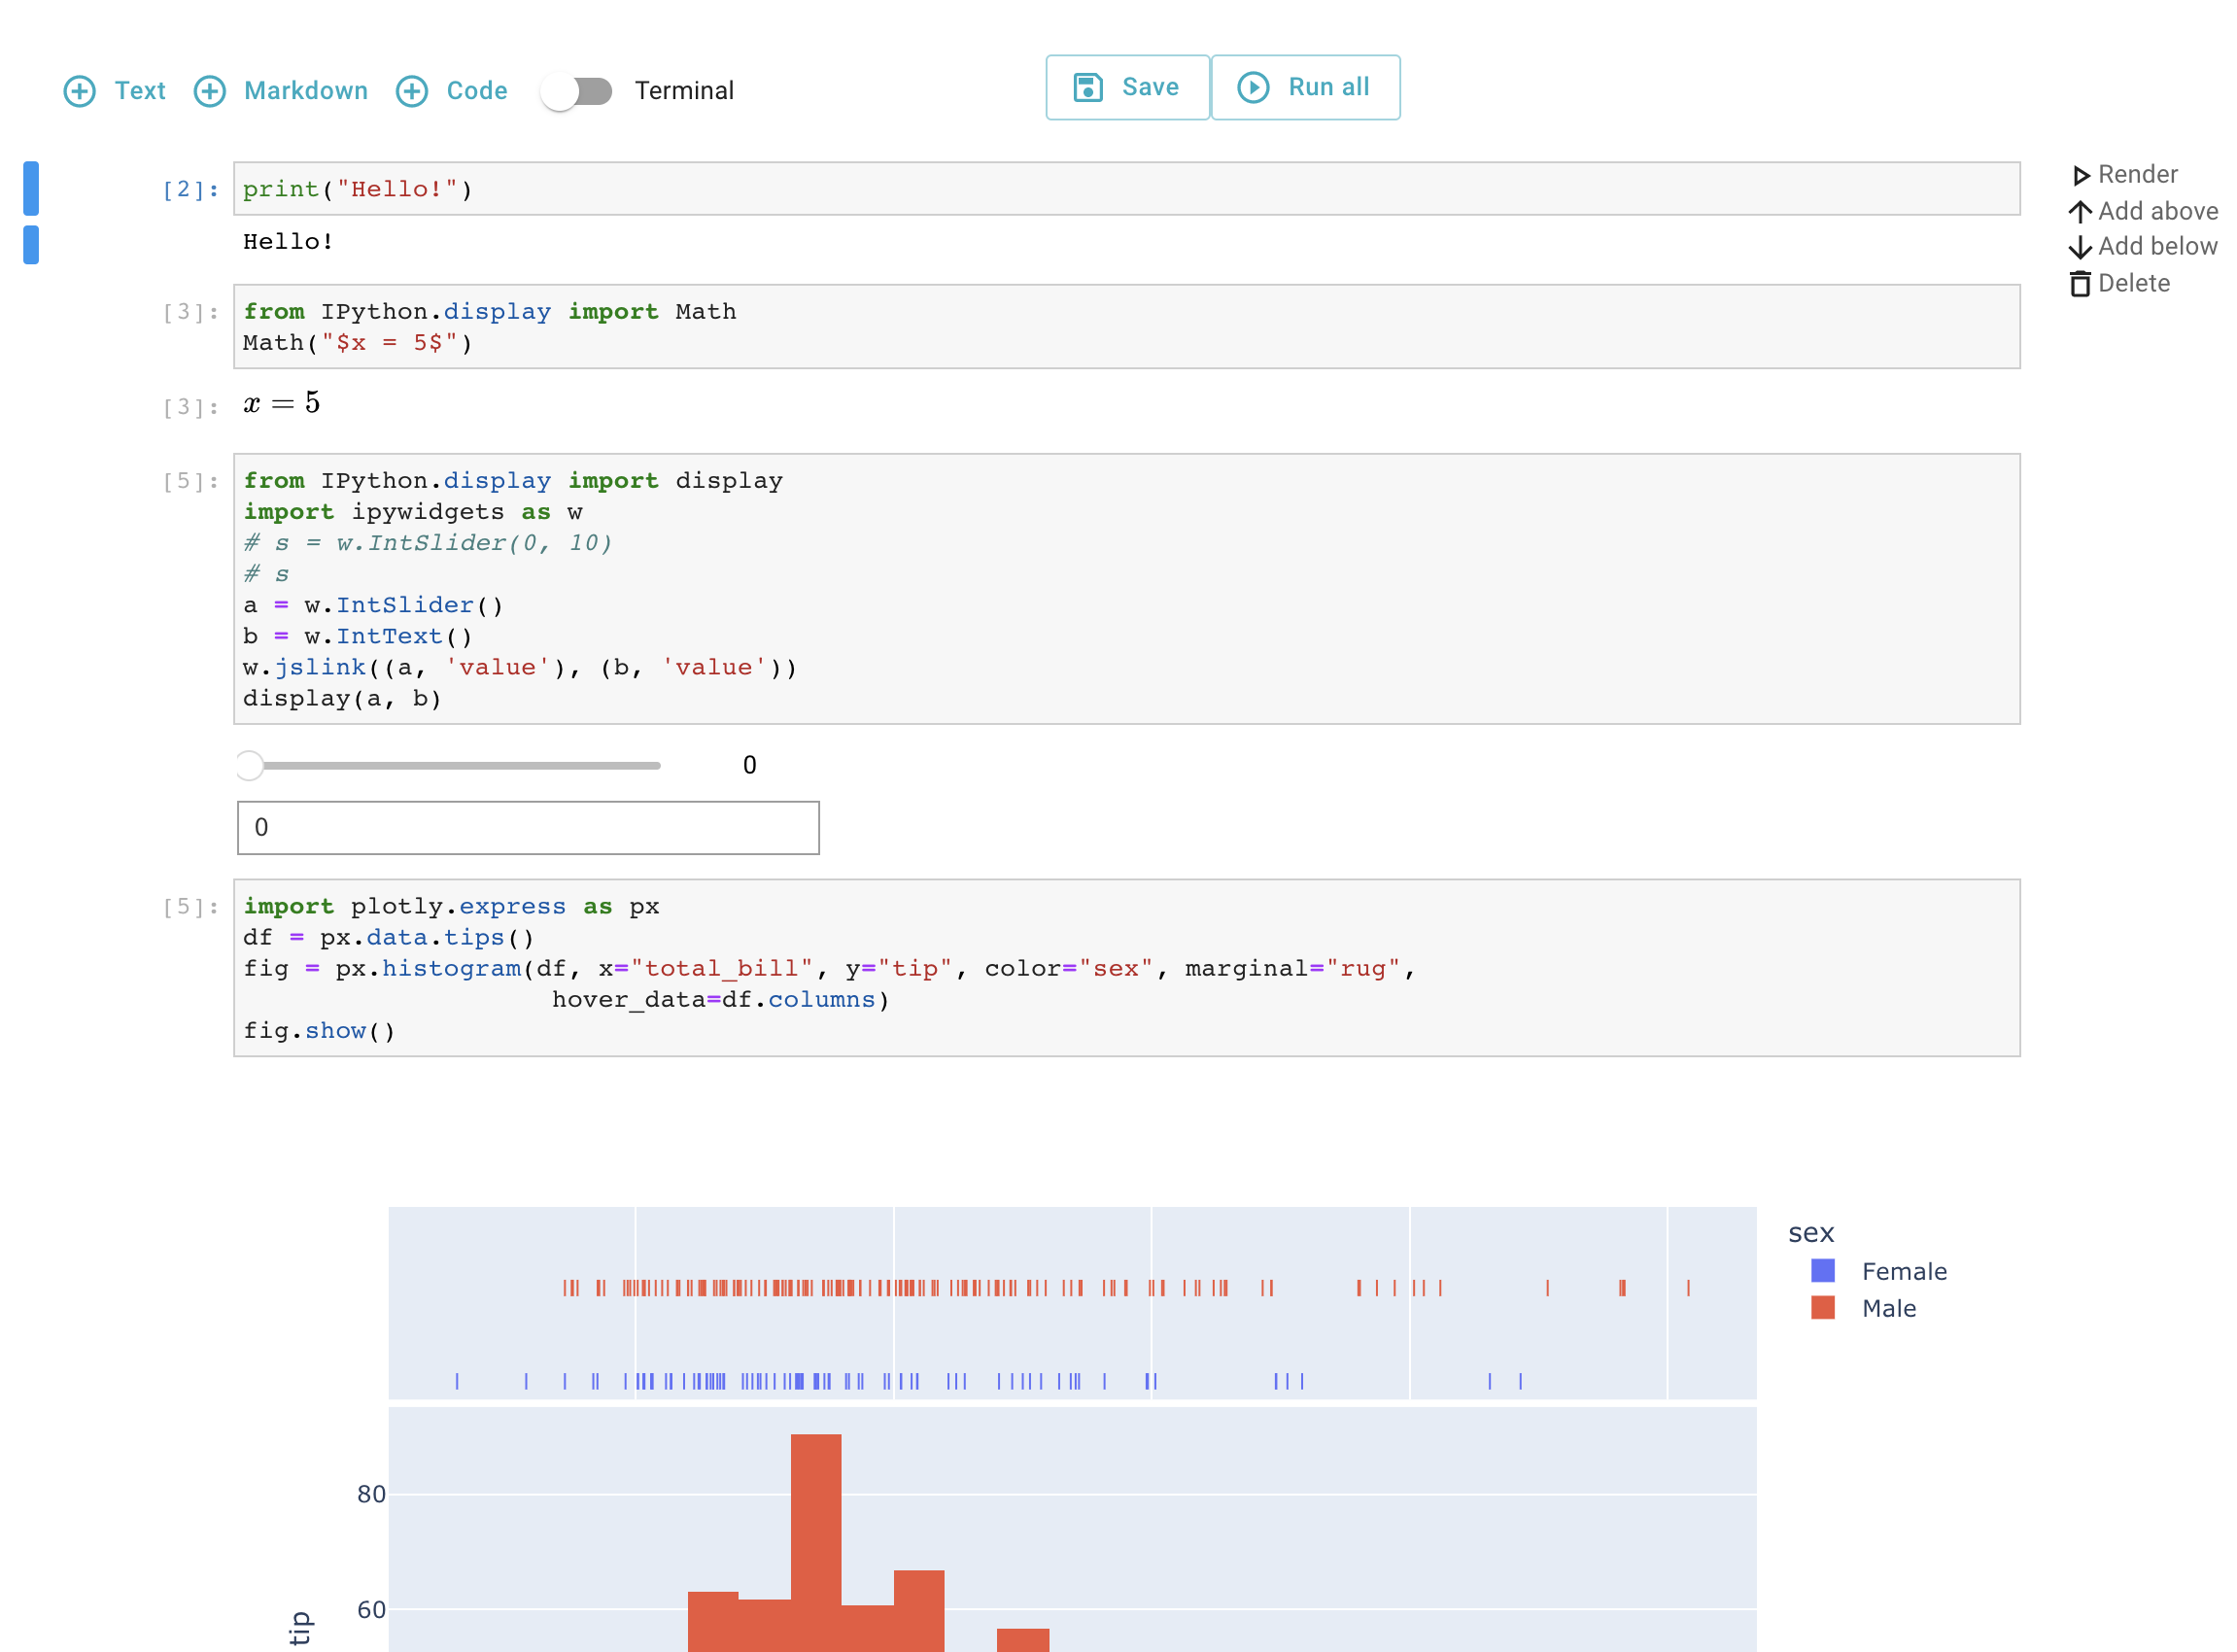The height and width of the screenshot is (1652, 2237).
Task: Click the Run all button
Action: click(1306, 86)
